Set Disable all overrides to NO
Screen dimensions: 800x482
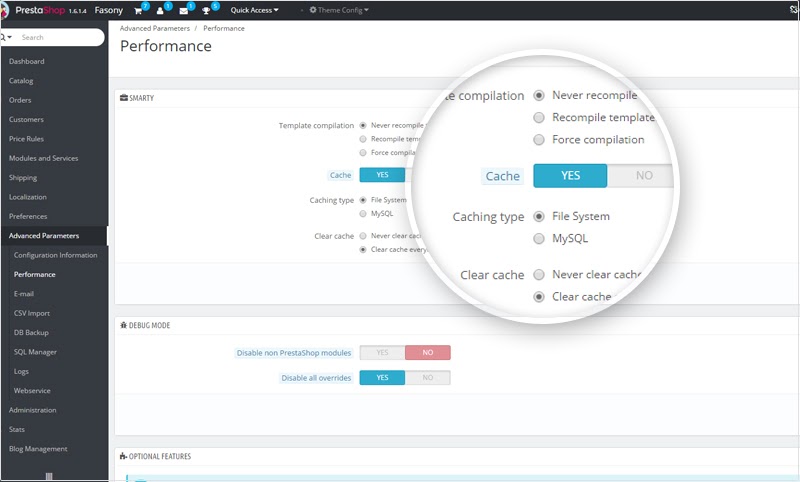pyautogui.click(x=428, y=378)
